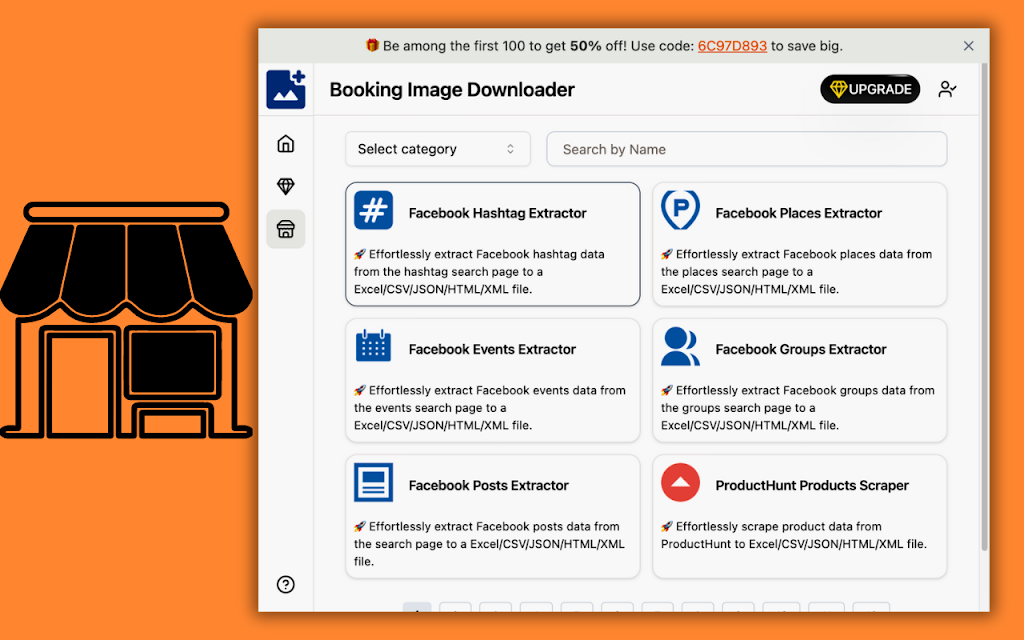Click the ProductHunt Products Scraper red icon
Screen dimensions: 1024x640
pos(680,482)
